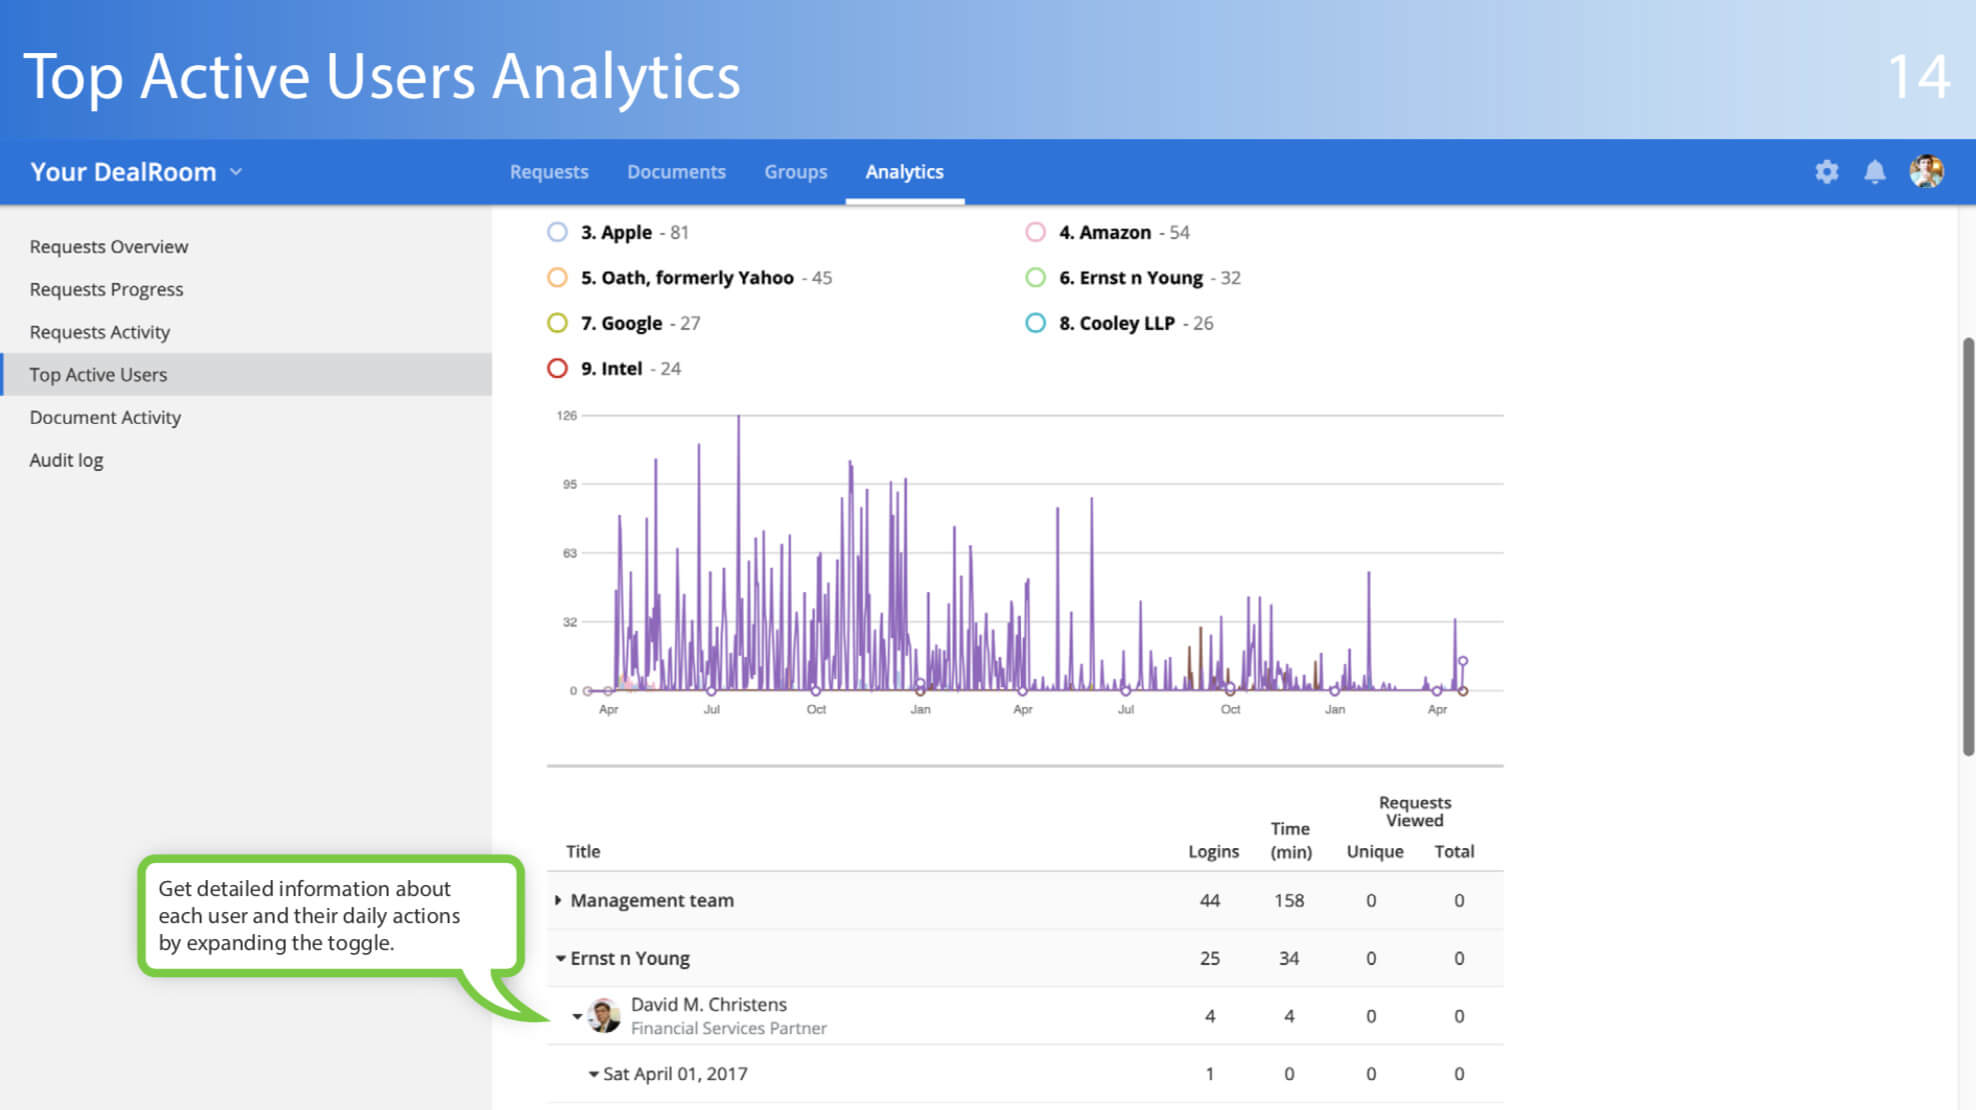Viewport: 1976px width, 1110px height.
Task: Click the Title column header
Action: (x=583, y=852)
